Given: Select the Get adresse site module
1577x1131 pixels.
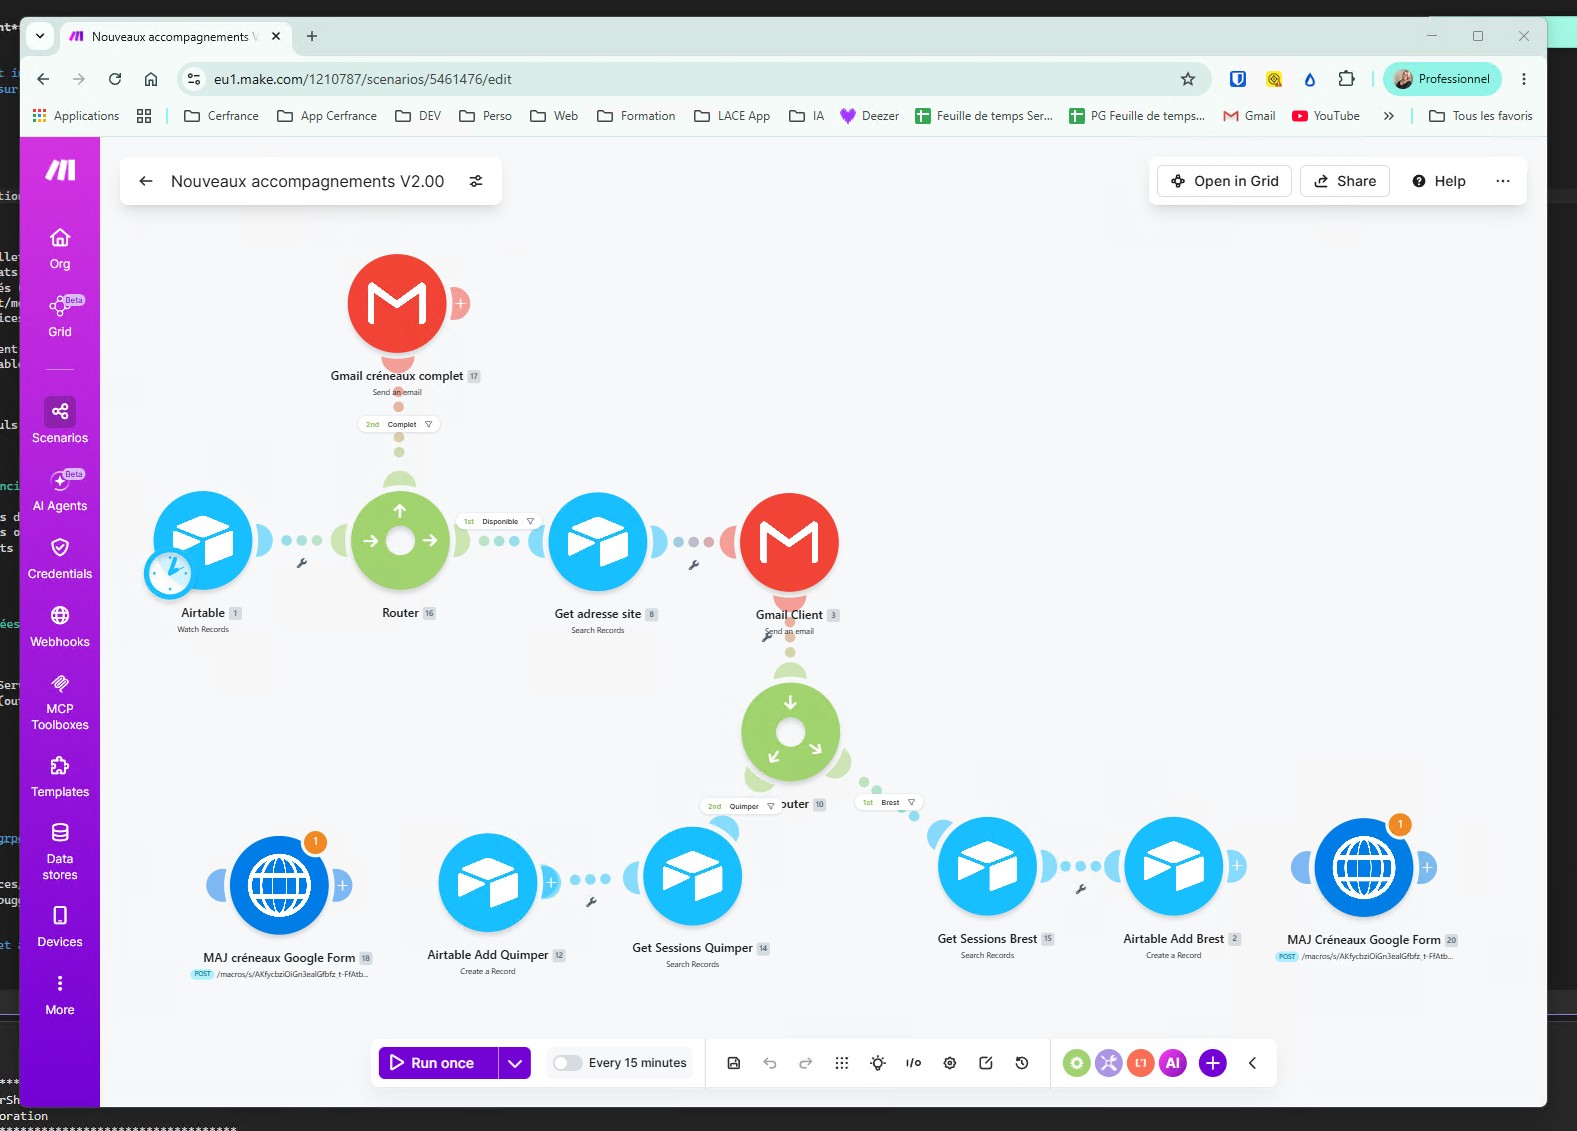Looking at the screenshot, I should click(598, 542).
